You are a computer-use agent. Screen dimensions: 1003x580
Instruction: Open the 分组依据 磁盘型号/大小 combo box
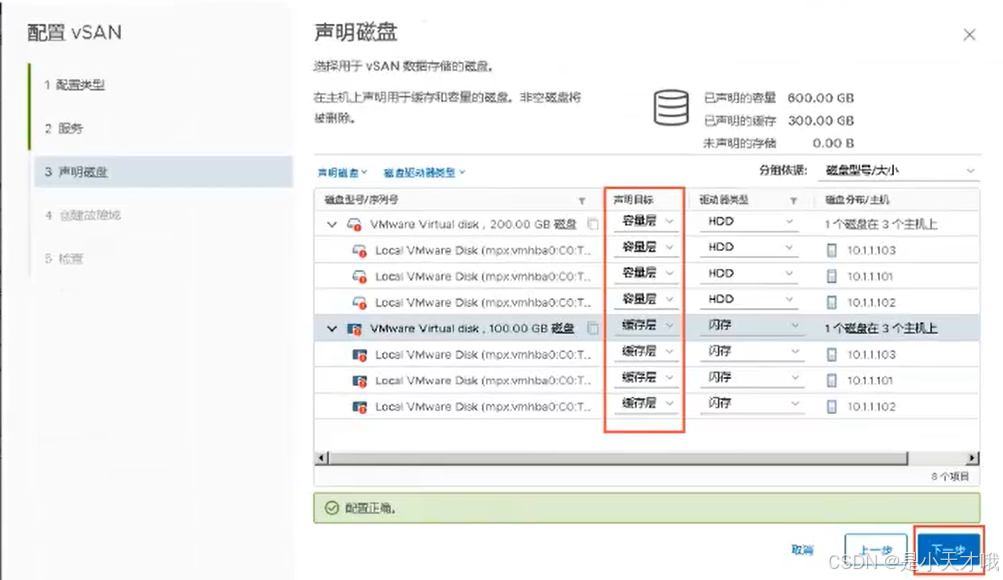(x=899, y=171)
